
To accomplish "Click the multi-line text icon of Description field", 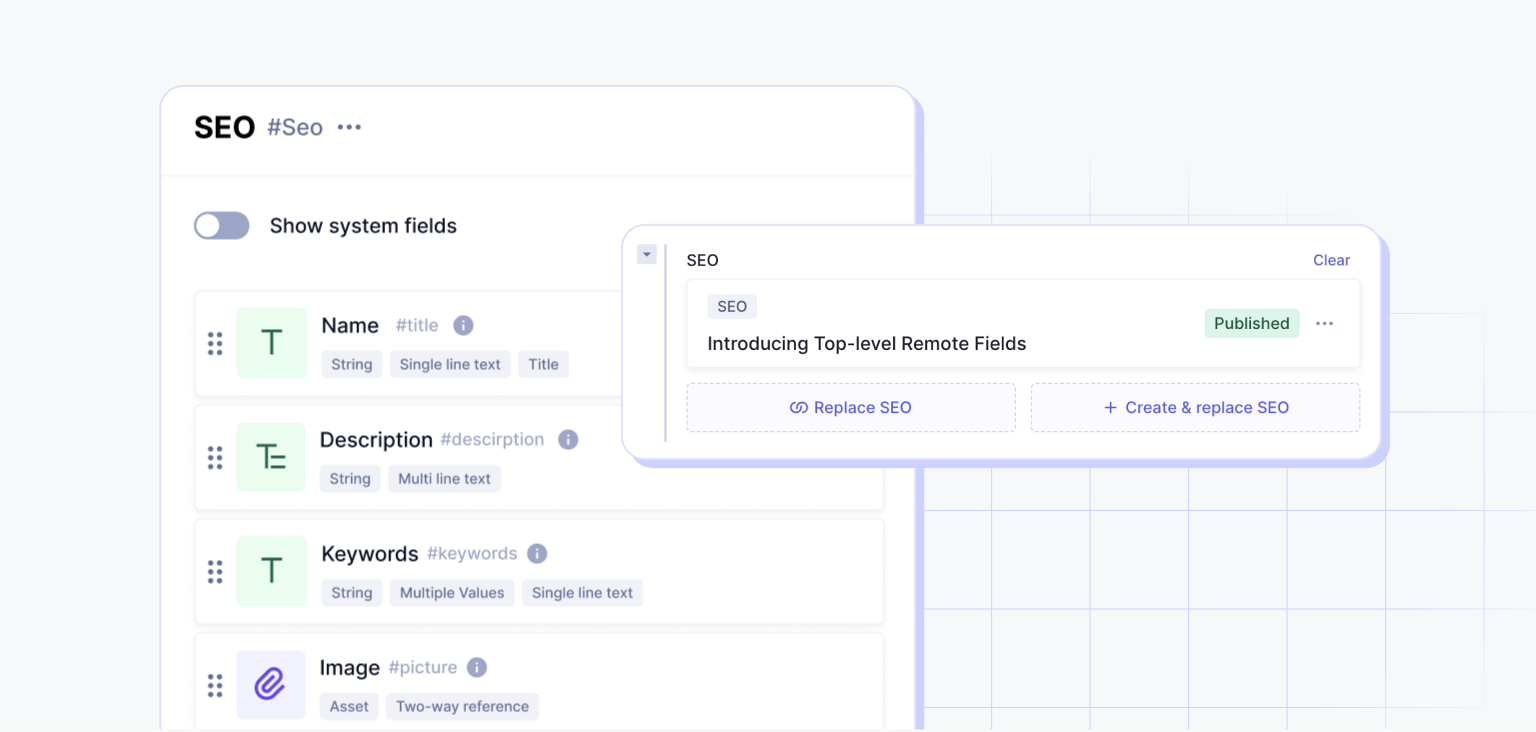I will (x=271, y=457).
